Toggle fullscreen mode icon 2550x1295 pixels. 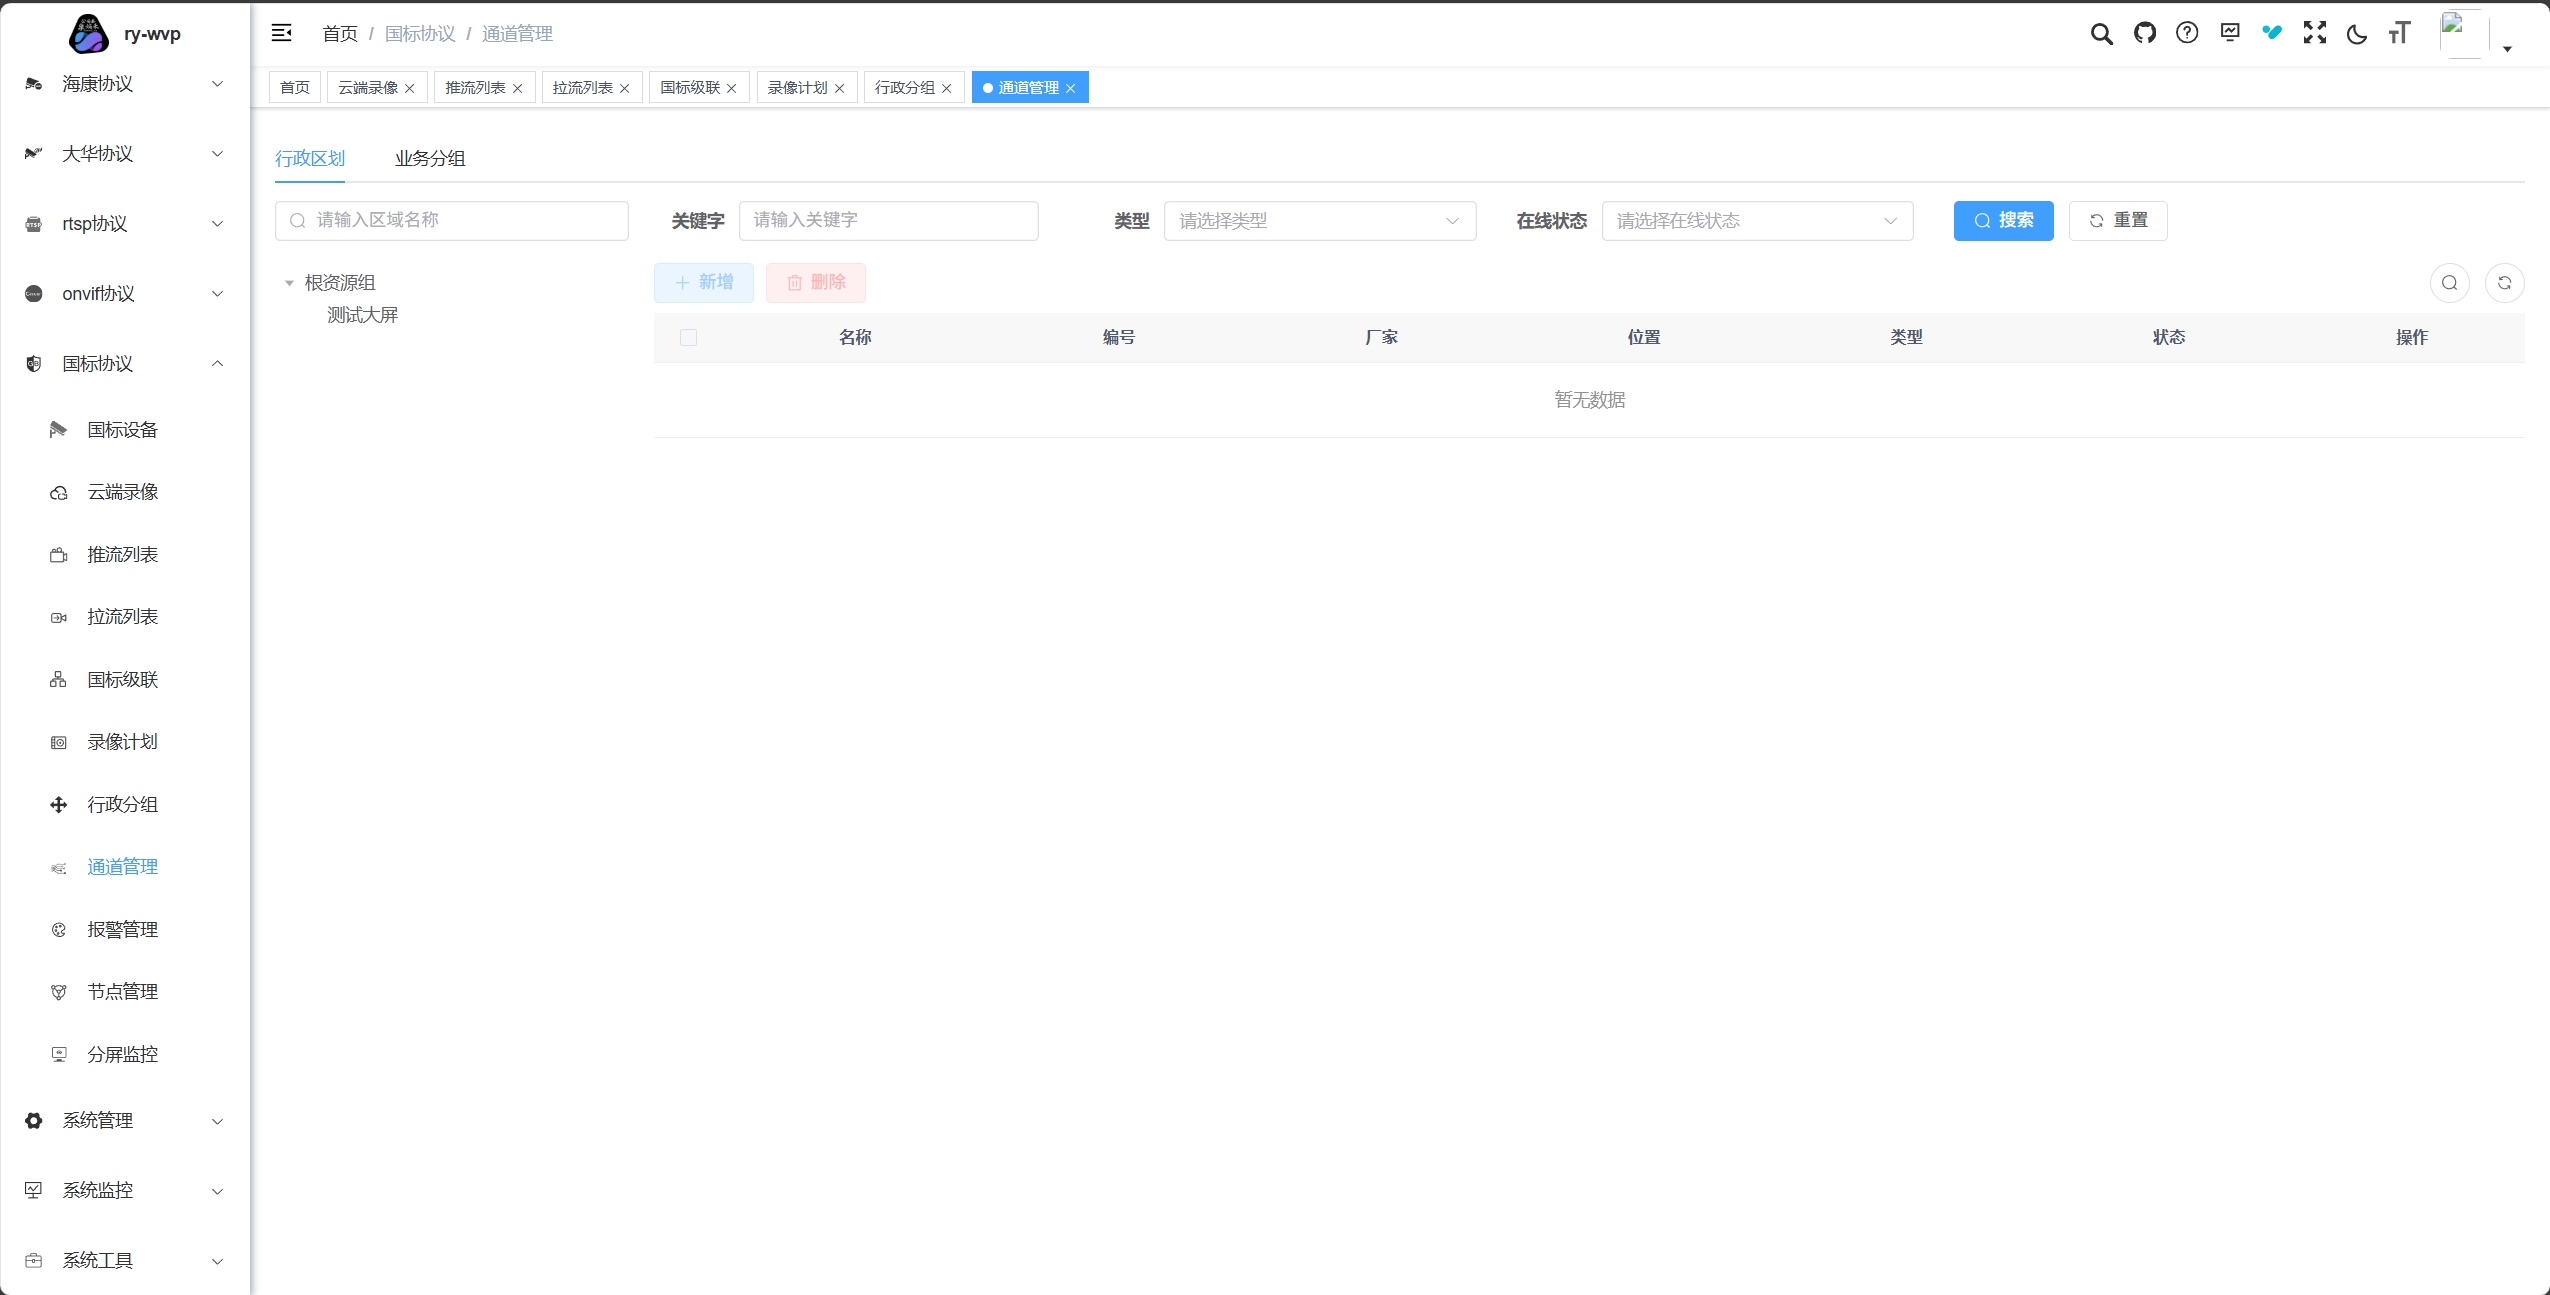(2314, 33)
